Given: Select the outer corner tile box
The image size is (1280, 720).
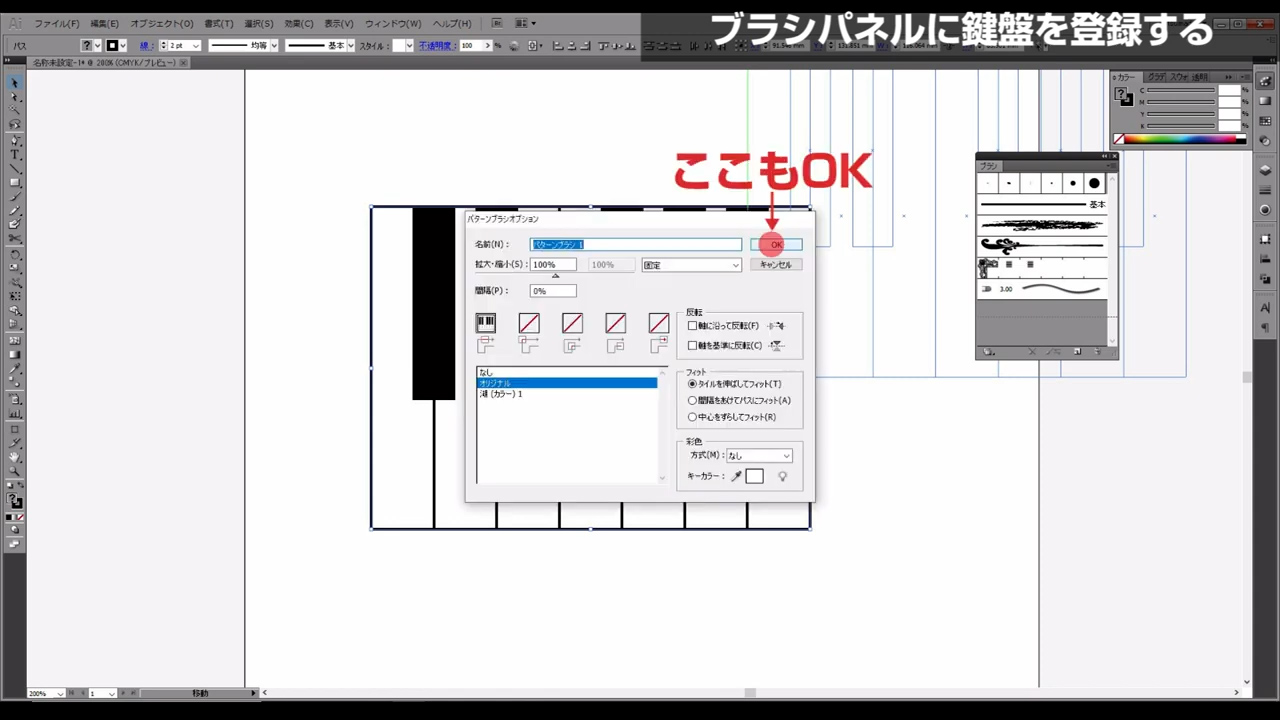Looking at the screenshot, I should point(529,323).
